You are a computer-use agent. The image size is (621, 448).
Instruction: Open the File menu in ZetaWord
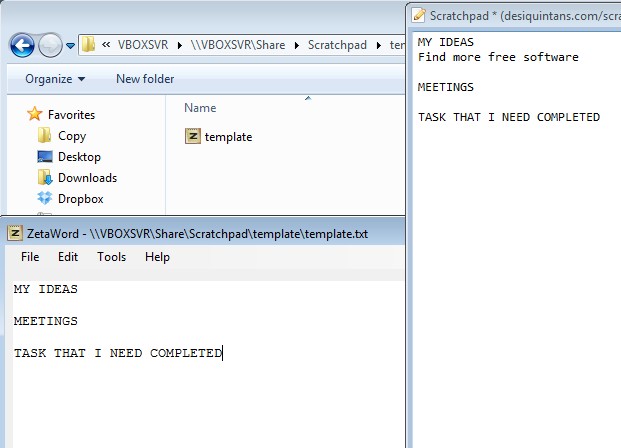[30, 257]
